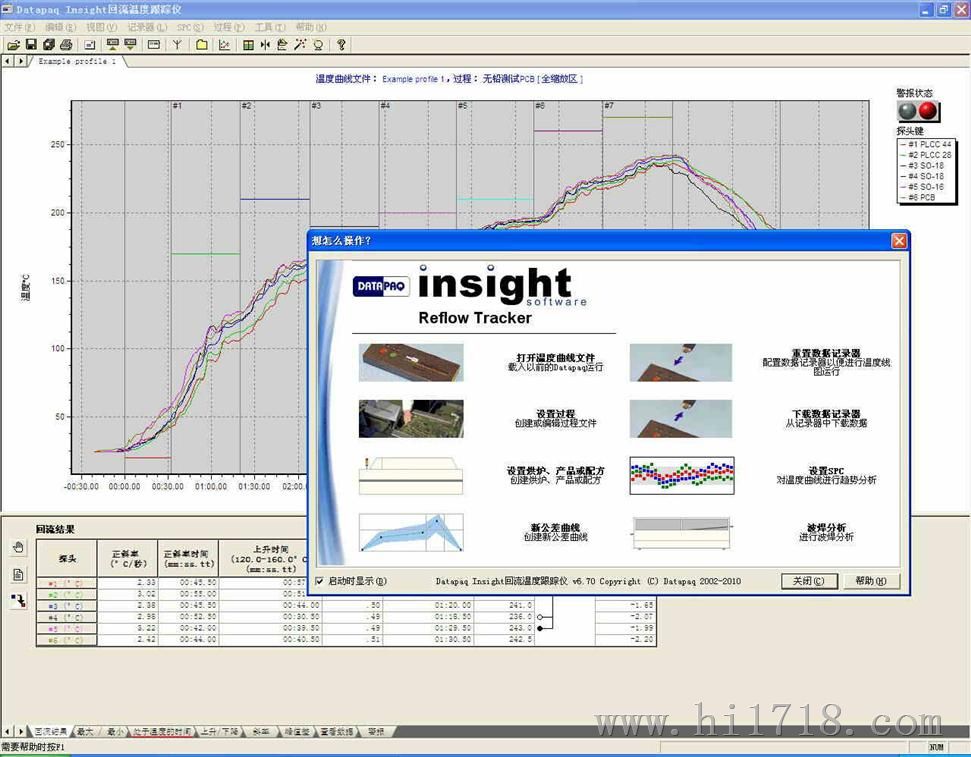Open the 记录器 menu

146,27
